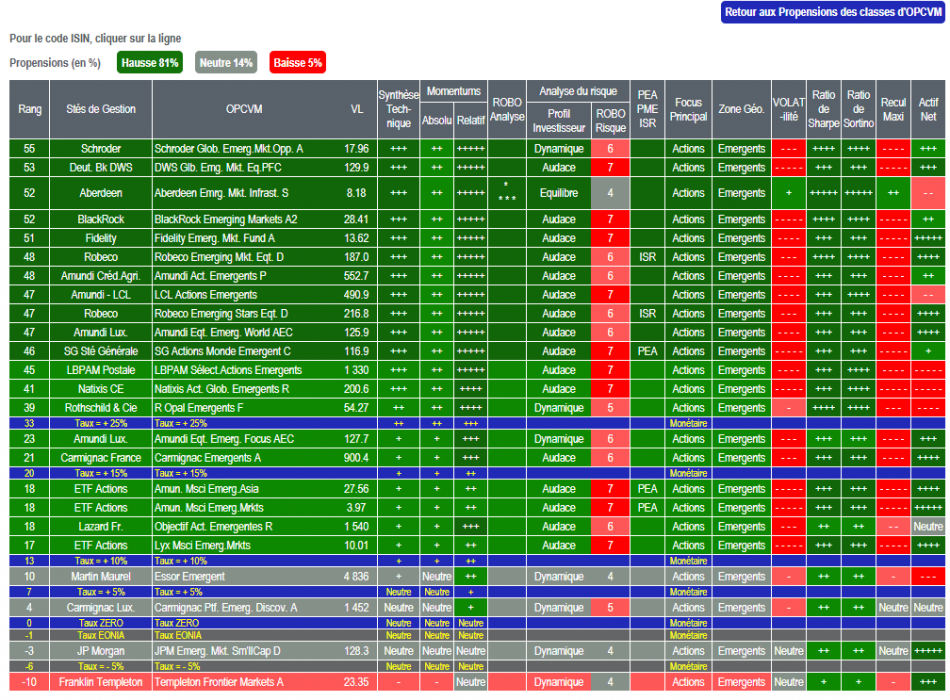This screenshot has width=950, height=700.
Task: Click the Rothschild & Cie management company cell
Action: (101, 407)
